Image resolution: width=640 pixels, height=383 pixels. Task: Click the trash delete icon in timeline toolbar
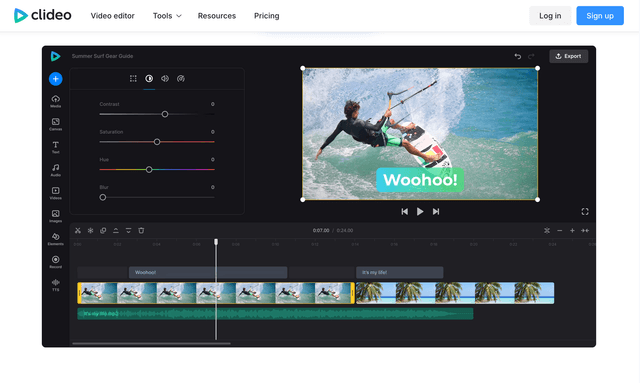141,231
